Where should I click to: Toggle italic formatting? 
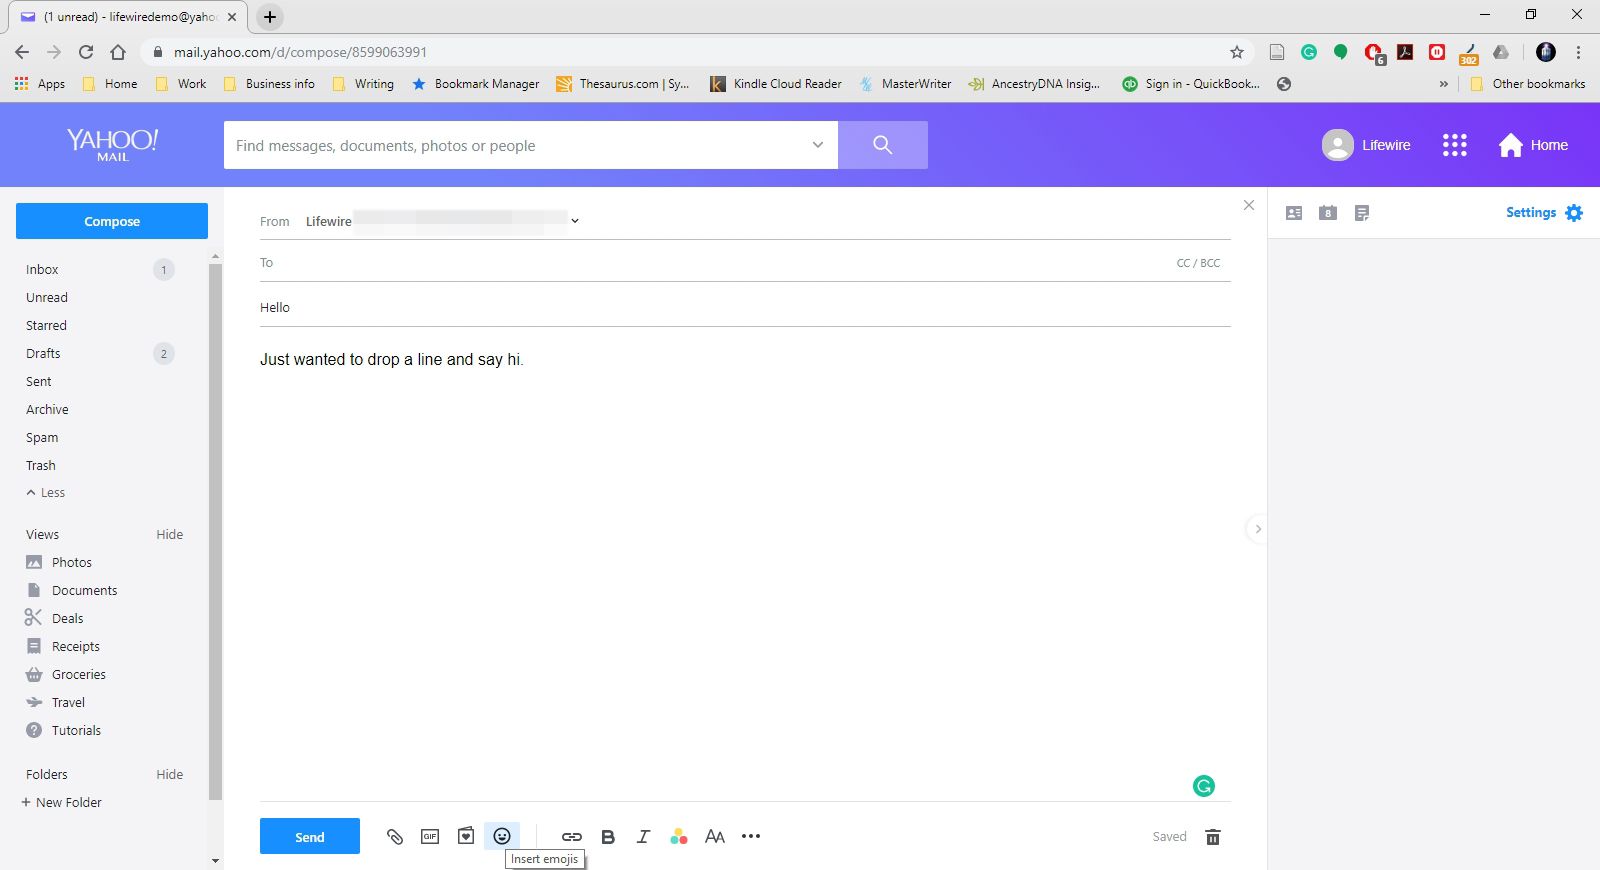pos(643,837)
